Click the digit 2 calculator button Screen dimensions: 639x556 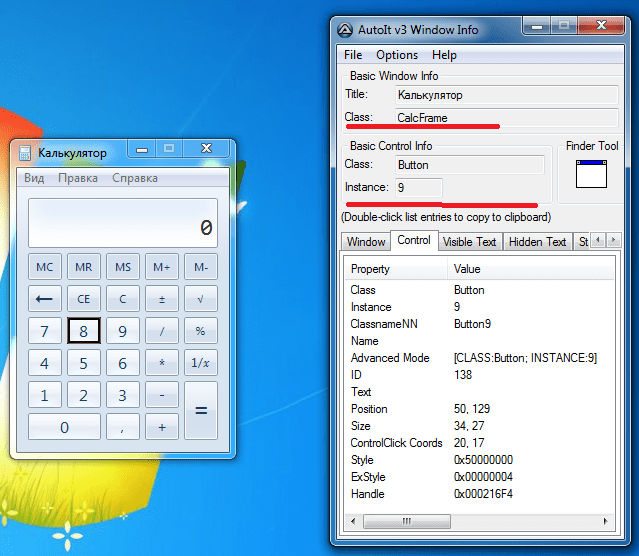click(x=84, y=395)
